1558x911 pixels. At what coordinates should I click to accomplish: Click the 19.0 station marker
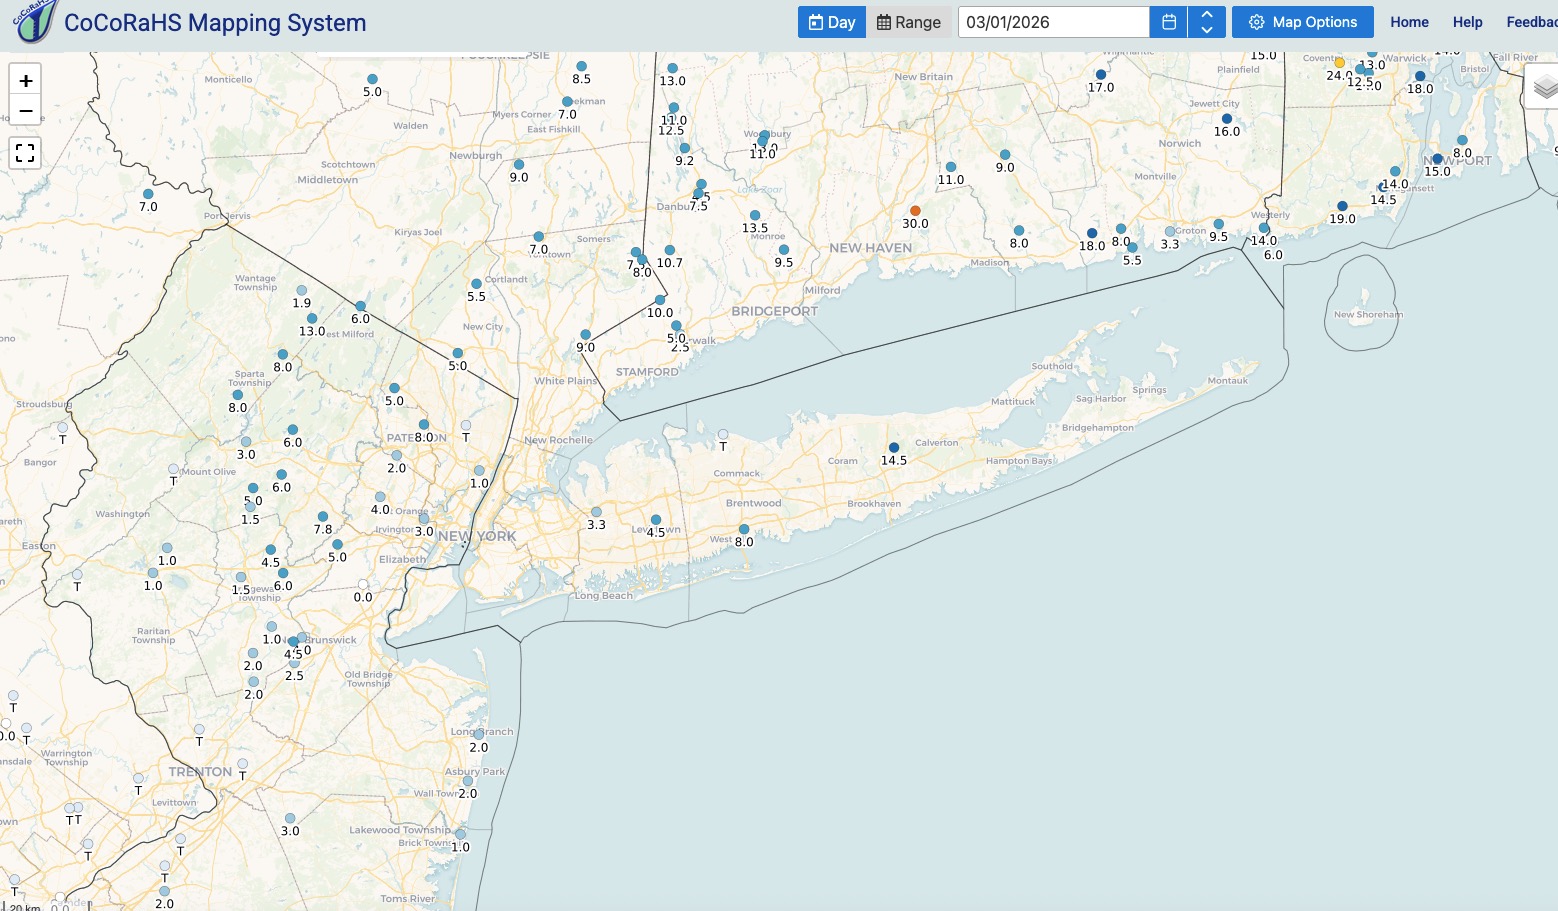[x=1342, y=206]
